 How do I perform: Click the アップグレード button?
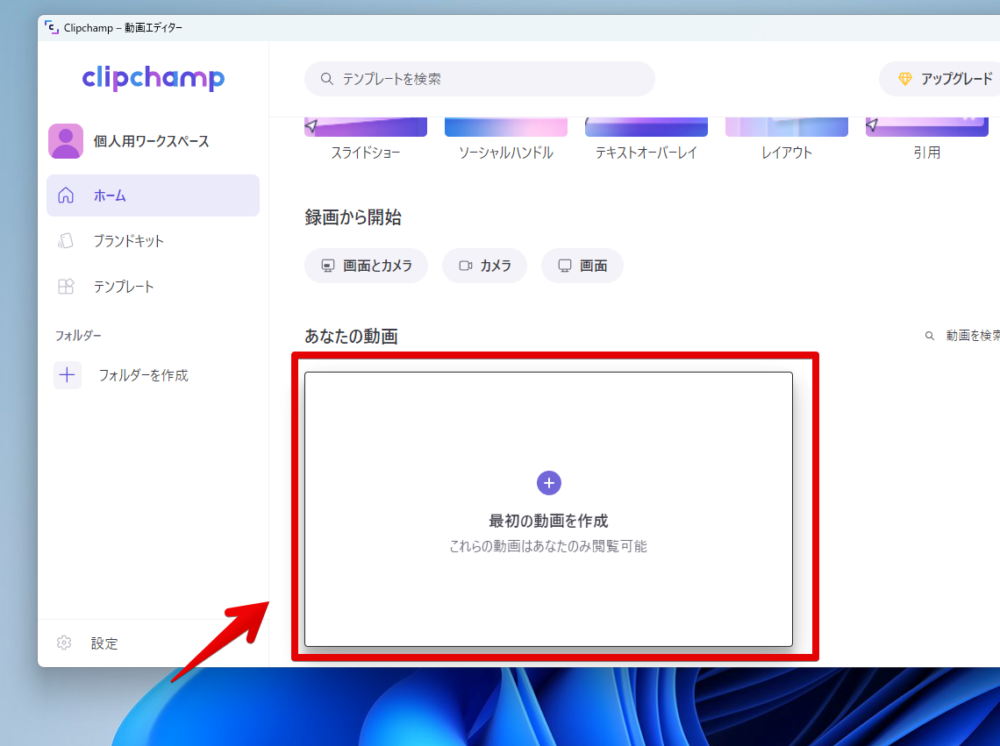(945, 78)
